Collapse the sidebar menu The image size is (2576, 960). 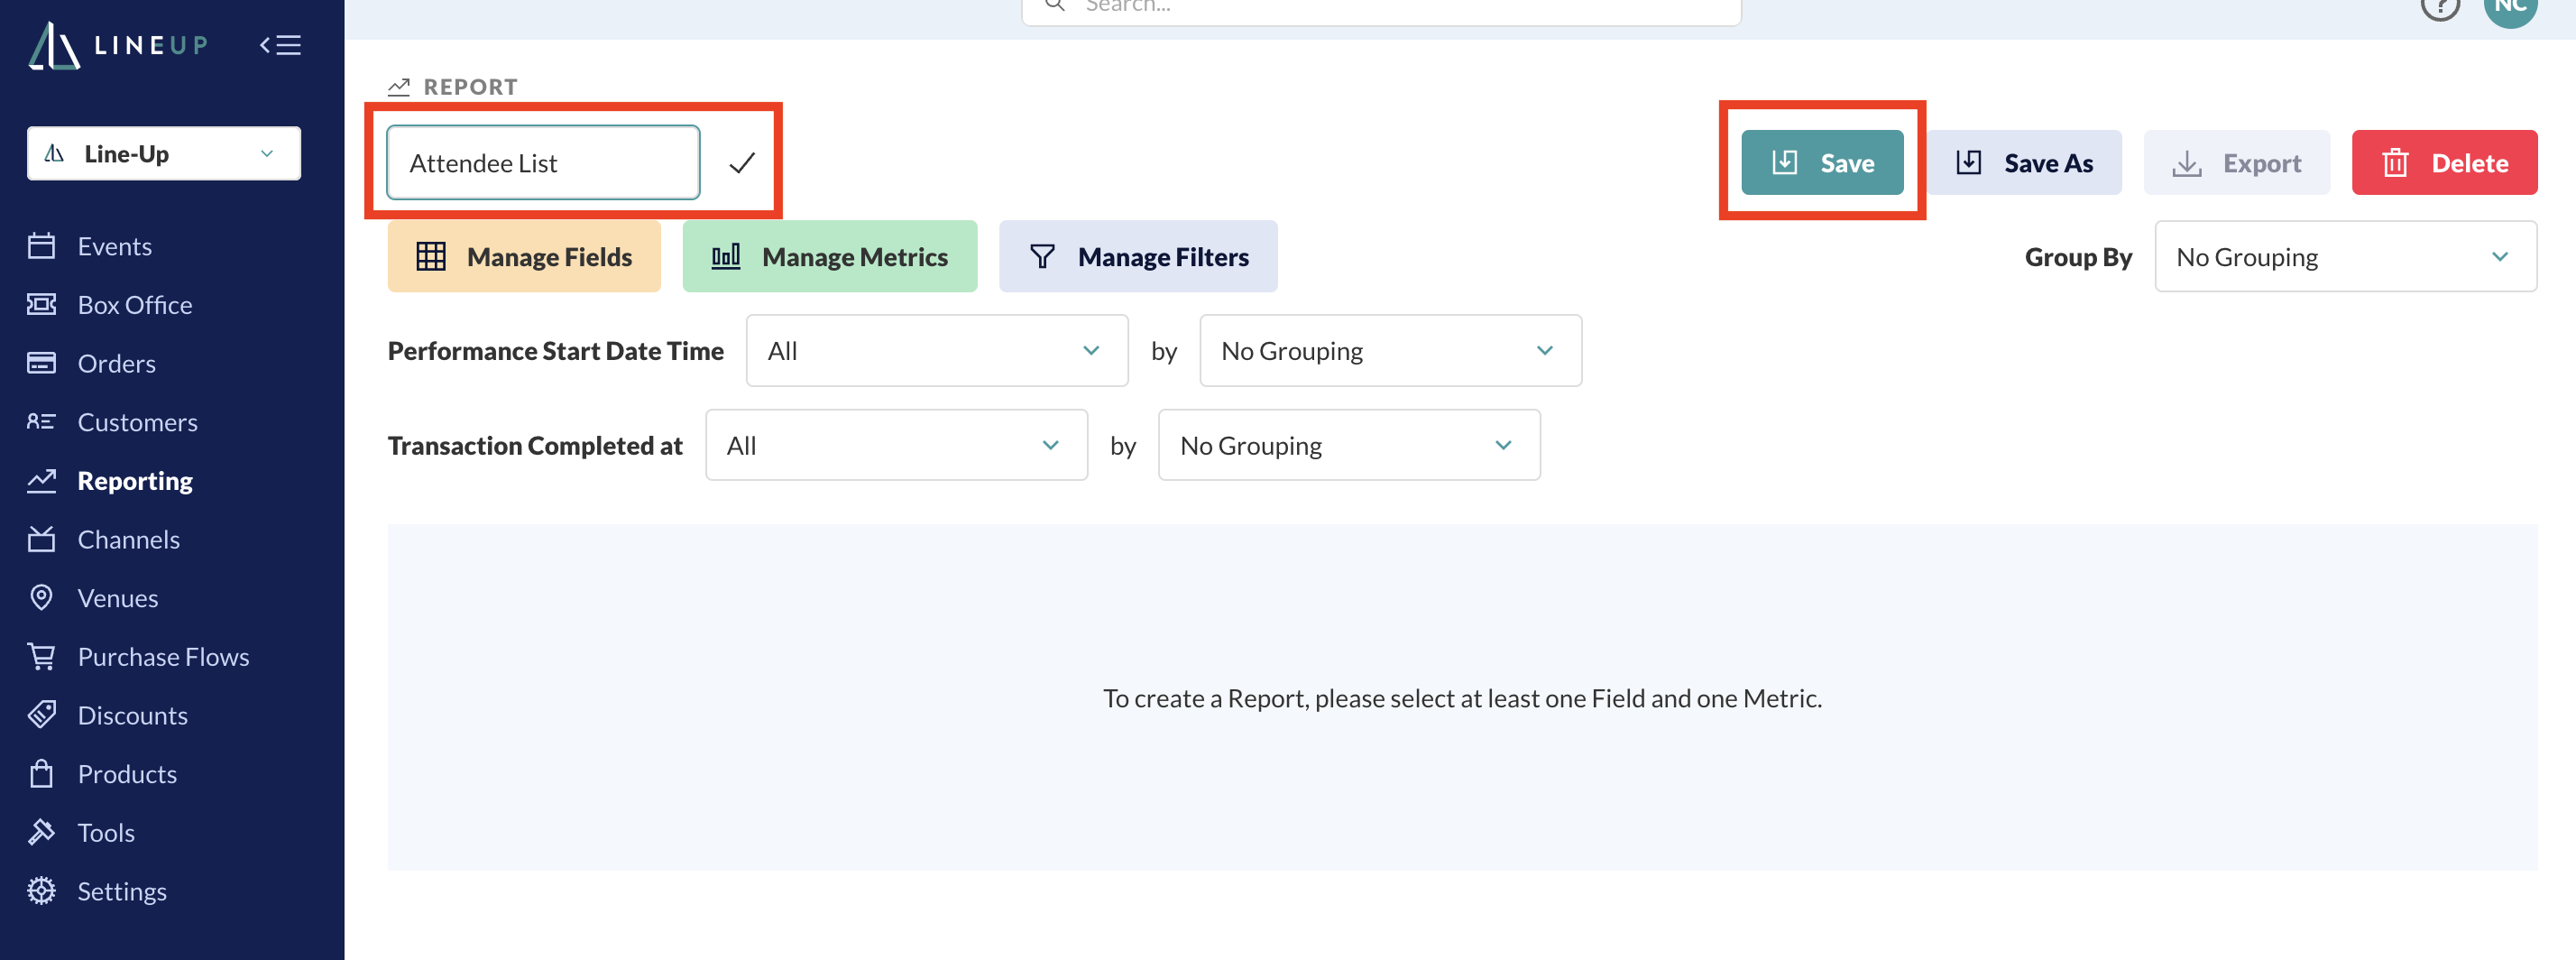point(280,45)
